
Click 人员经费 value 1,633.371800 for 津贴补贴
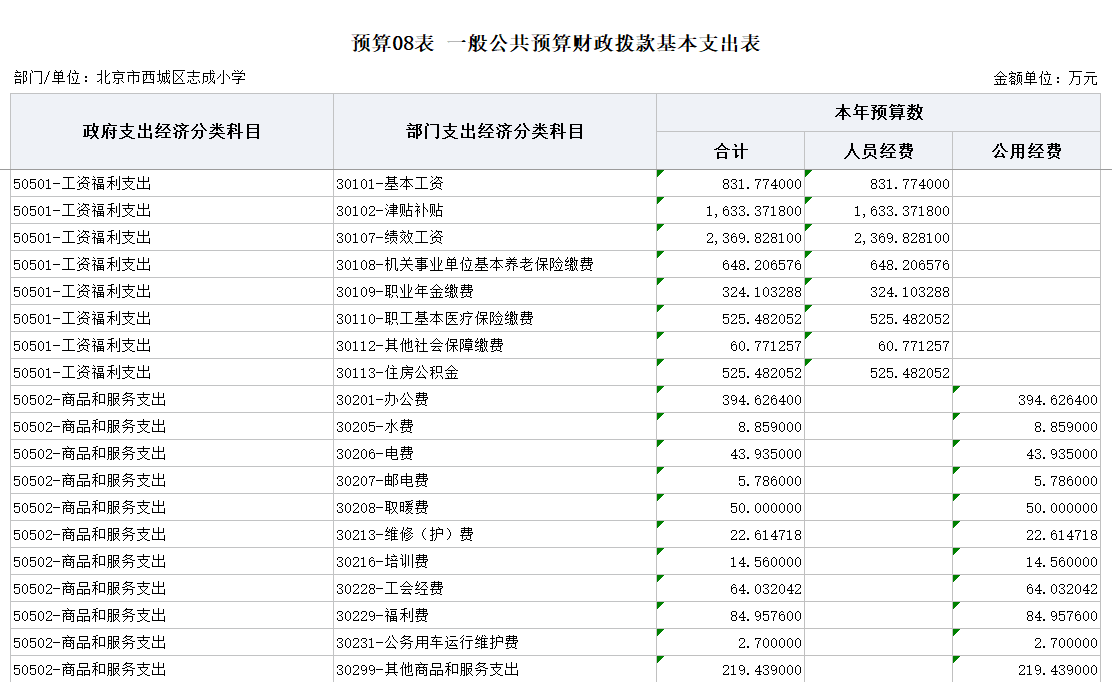pos(879,211)
